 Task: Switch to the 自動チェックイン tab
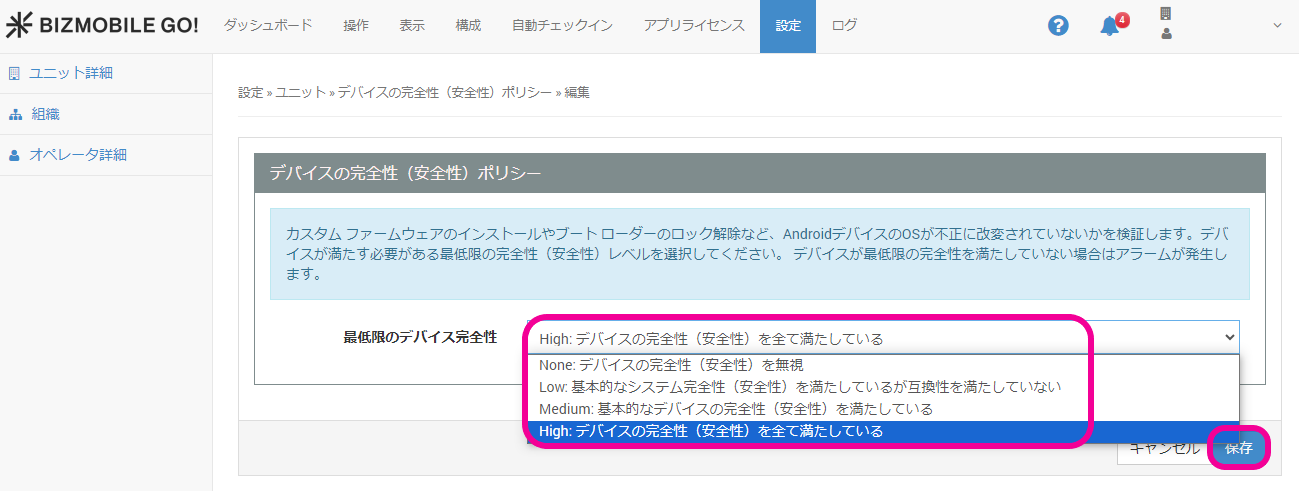click(562, 26)
